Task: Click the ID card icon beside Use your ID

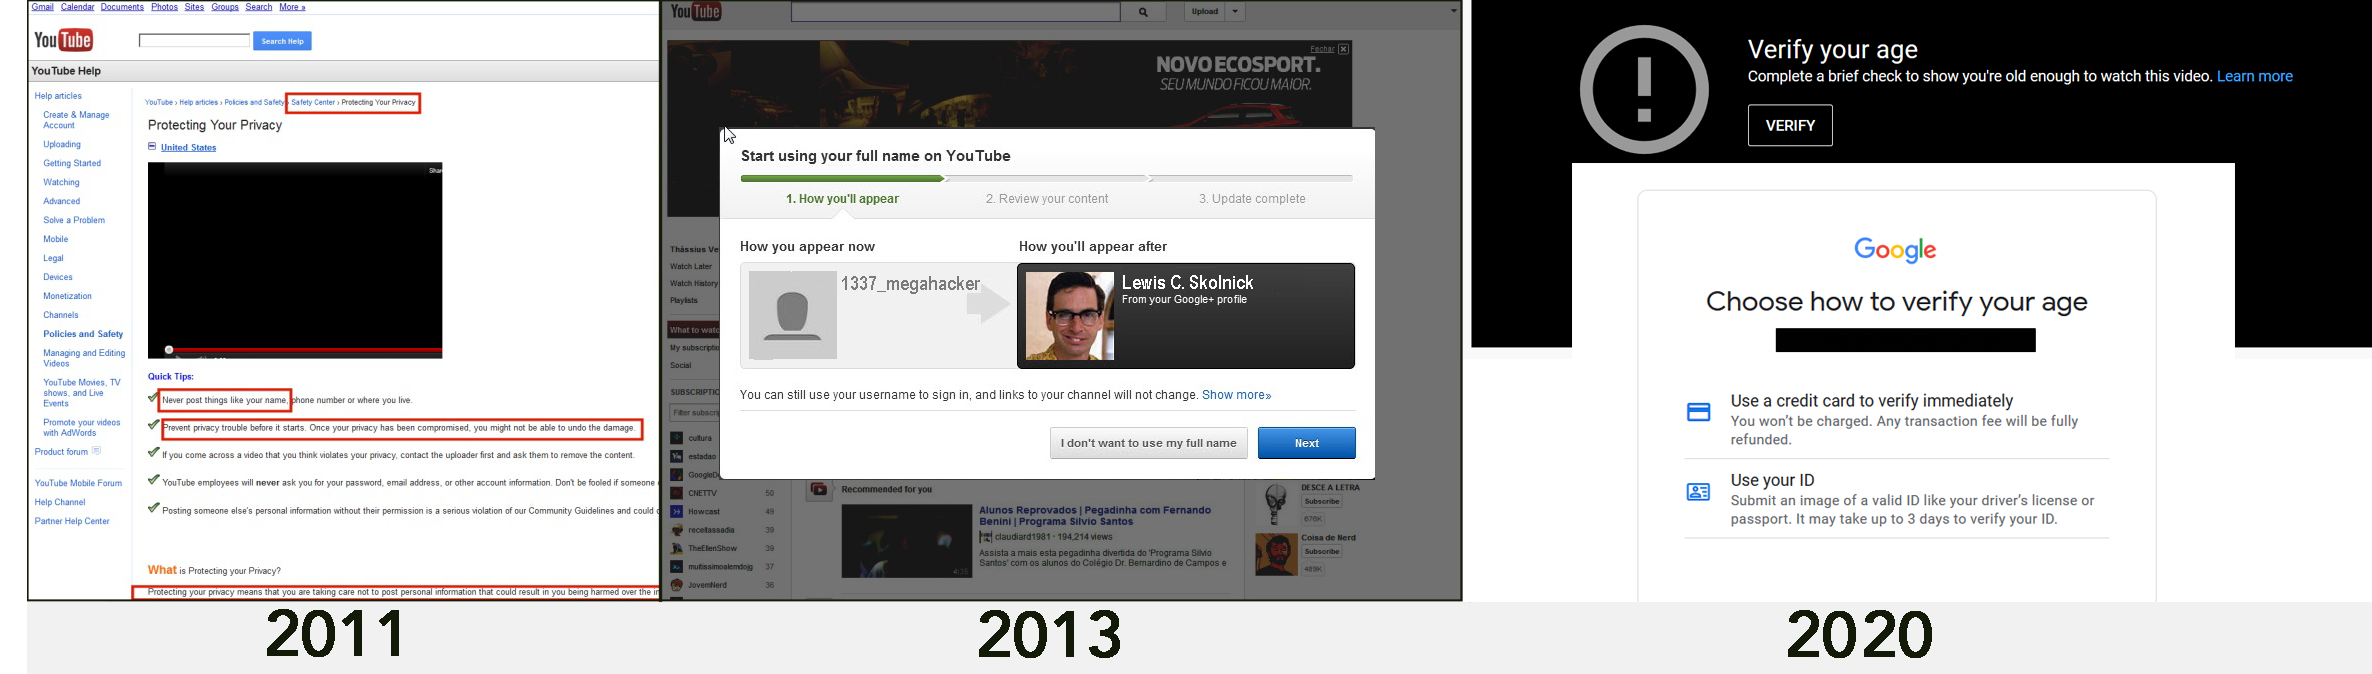Action: (x=1699, y=492)
